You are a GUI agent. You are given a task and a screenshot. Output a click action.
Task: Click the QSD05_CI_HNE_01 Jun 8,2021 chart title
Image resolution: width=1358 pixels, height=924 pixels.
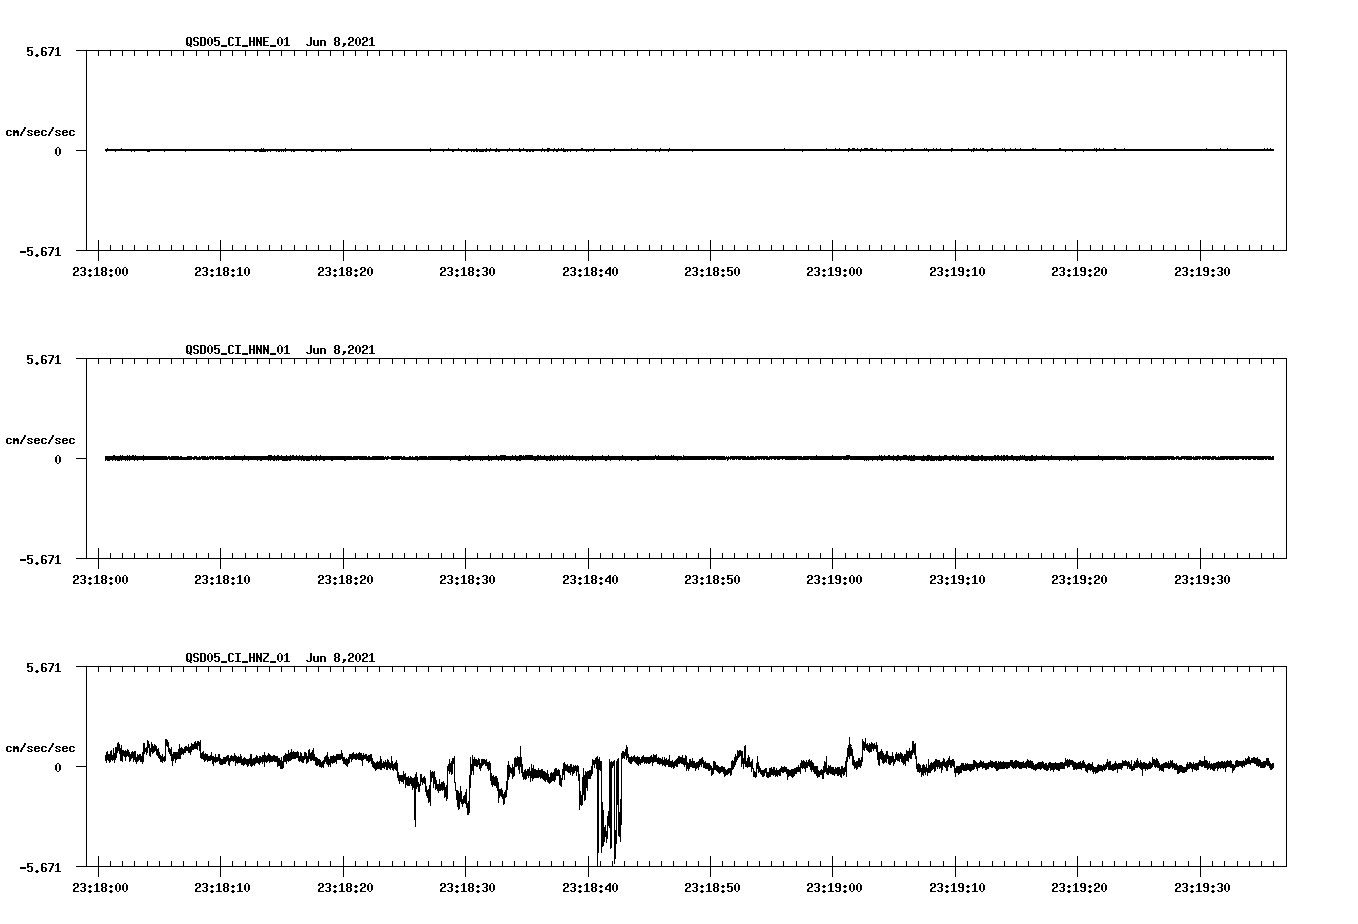pyautogui.click(x=280, y=41)
